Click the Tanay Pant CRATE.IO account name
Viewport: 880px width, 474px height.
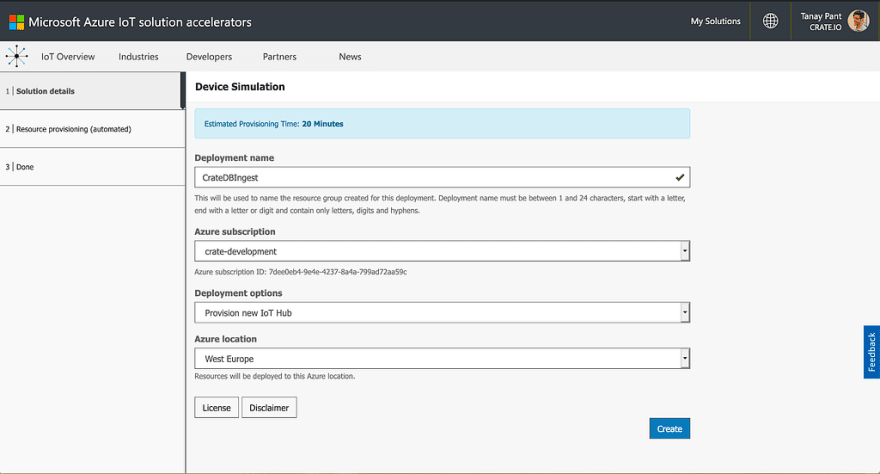click(821, 21)
